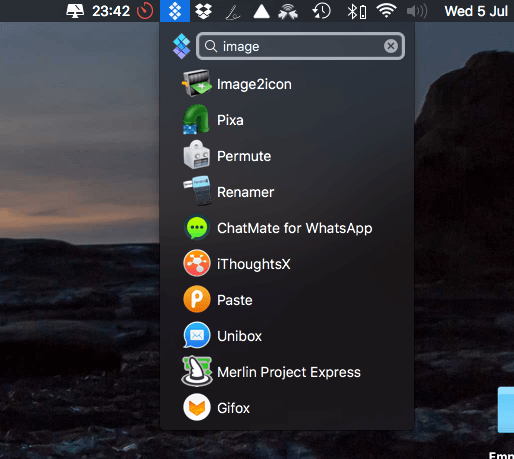
Task: Open the Renamer app entry
Action: coord(287,192)
